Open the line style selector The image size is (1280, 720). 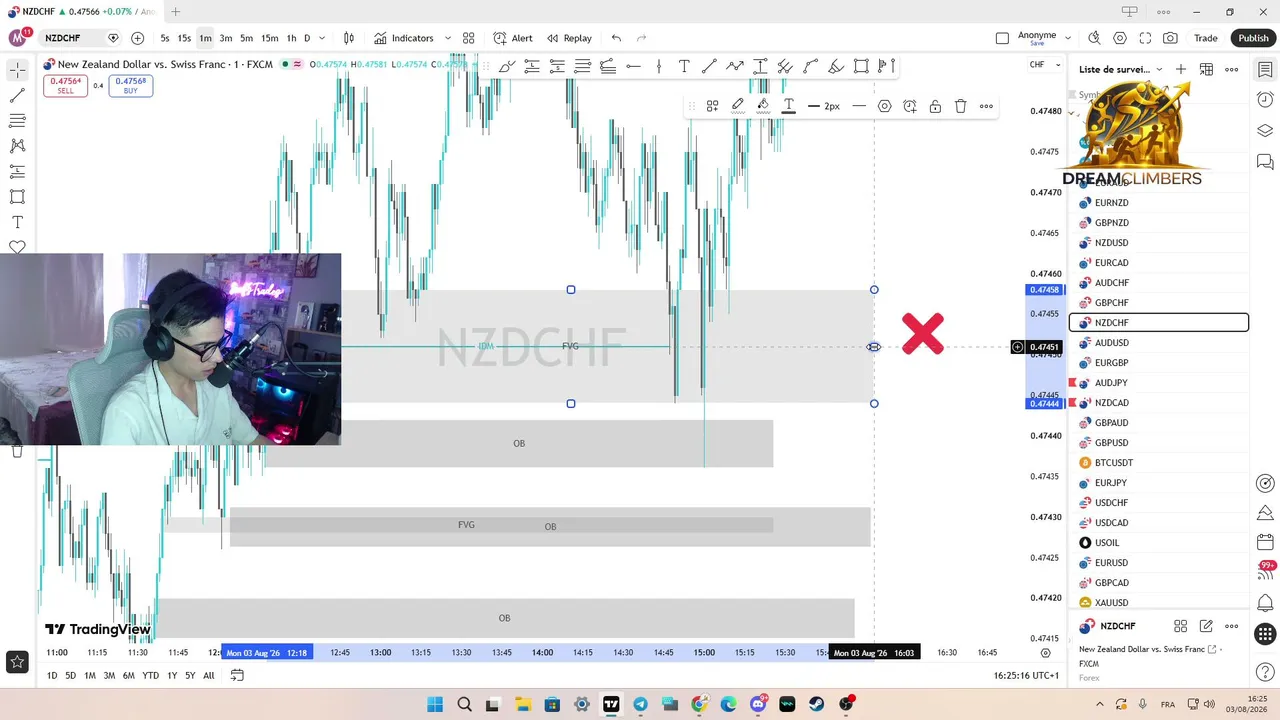(x=859, y=106)
